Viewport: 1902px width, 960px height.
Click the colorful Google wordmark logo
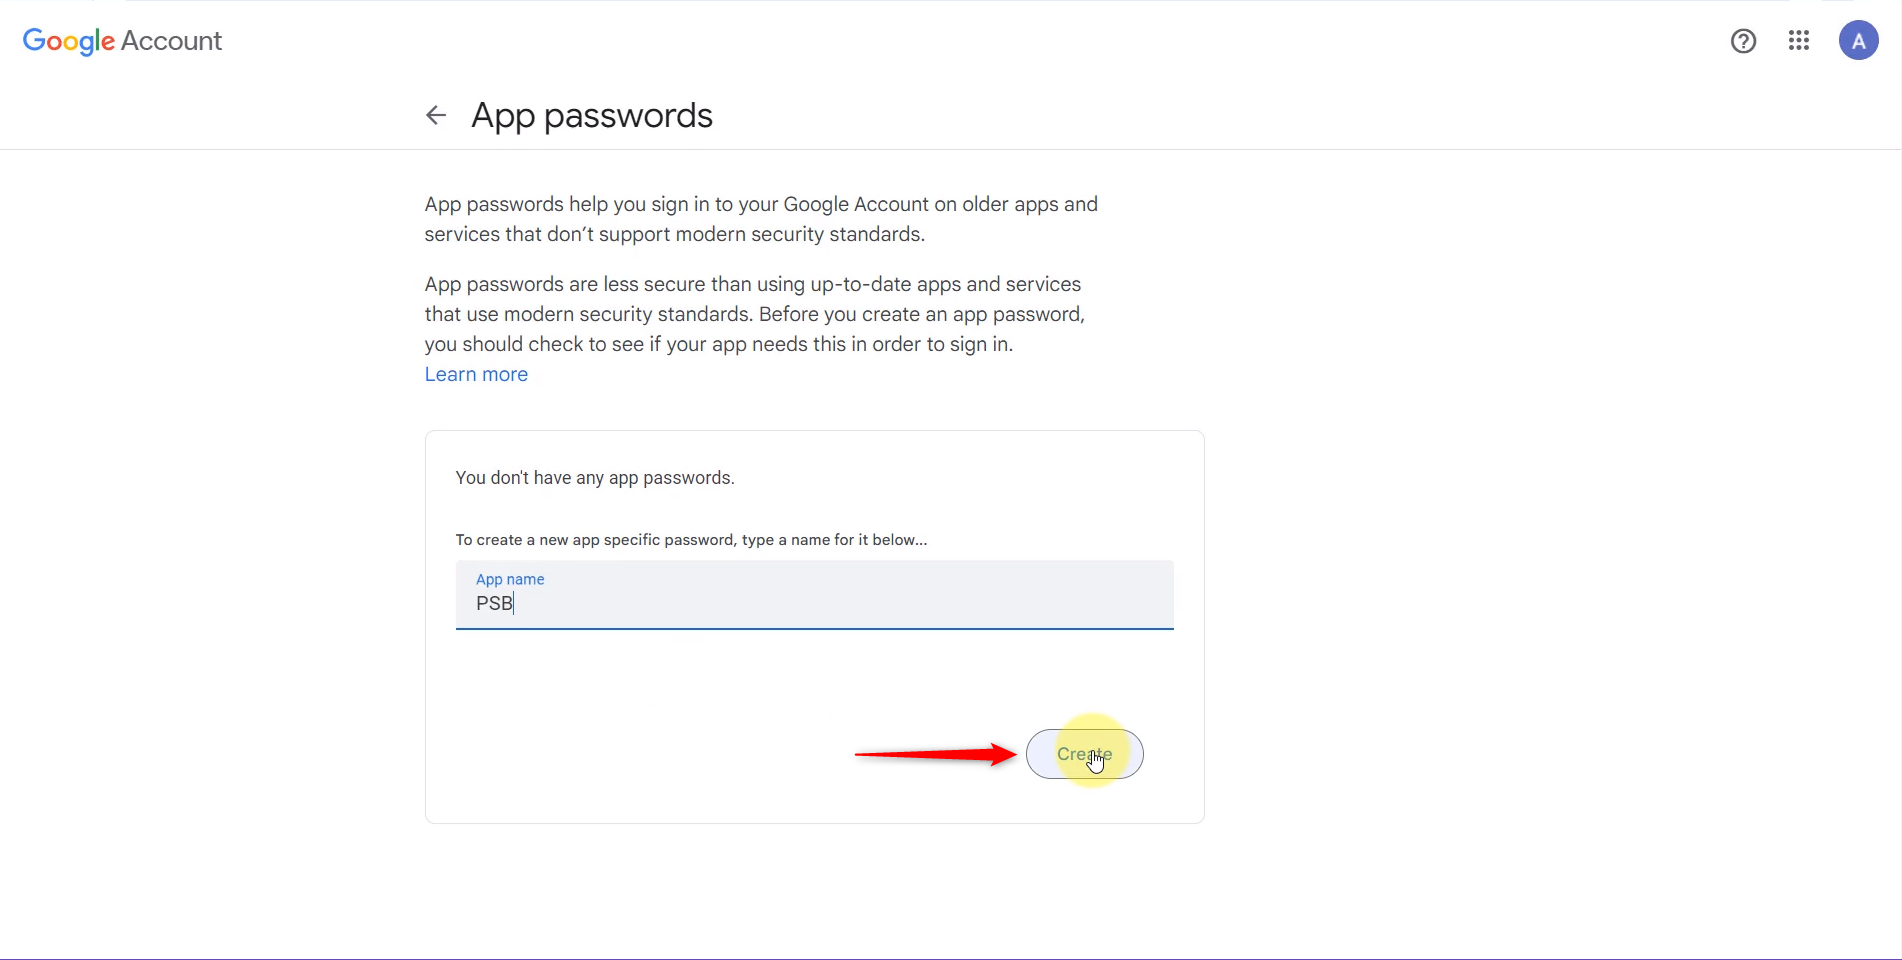[x=68, y=41]
